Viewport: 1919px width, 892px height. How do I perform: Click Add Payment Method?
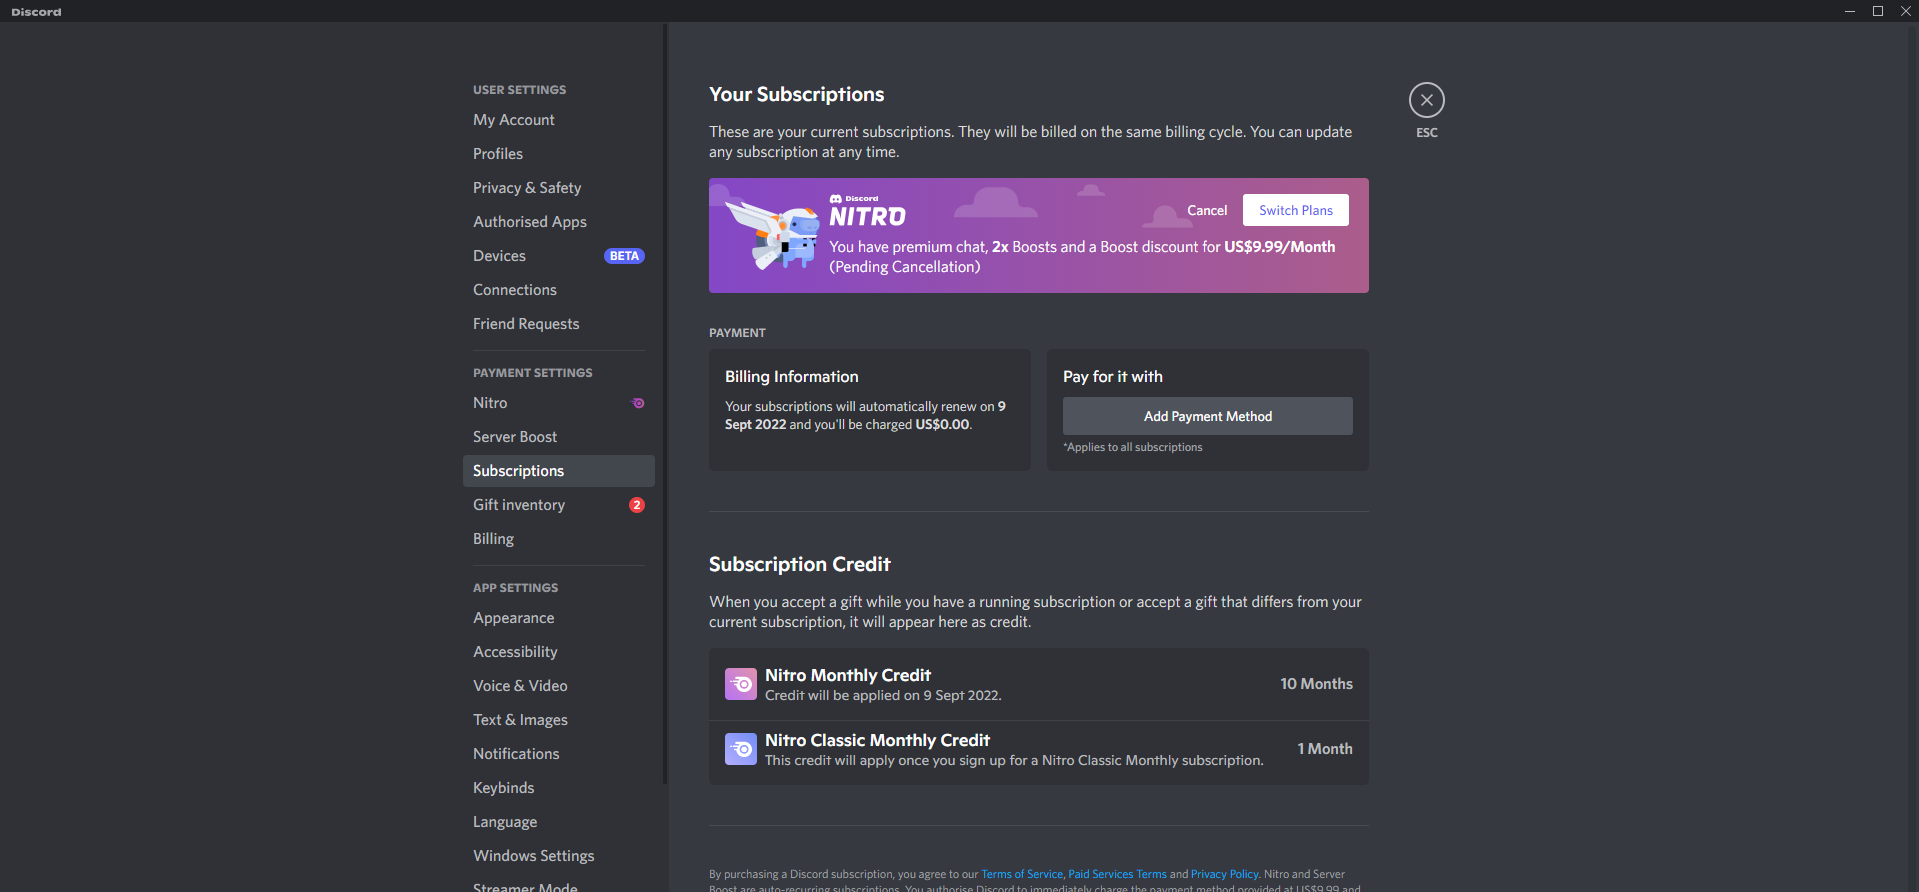1207,416
